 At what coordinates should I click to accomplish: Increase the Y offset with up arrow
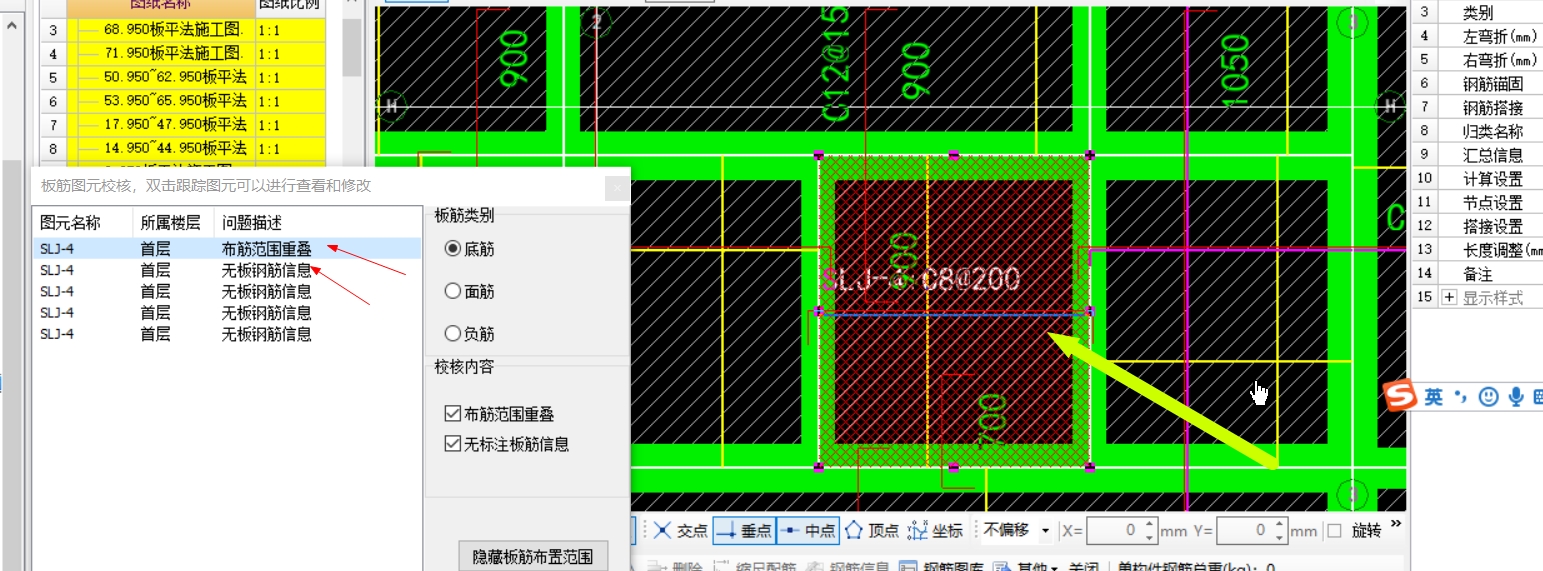pyautogui.click(x=1280, y=525)
